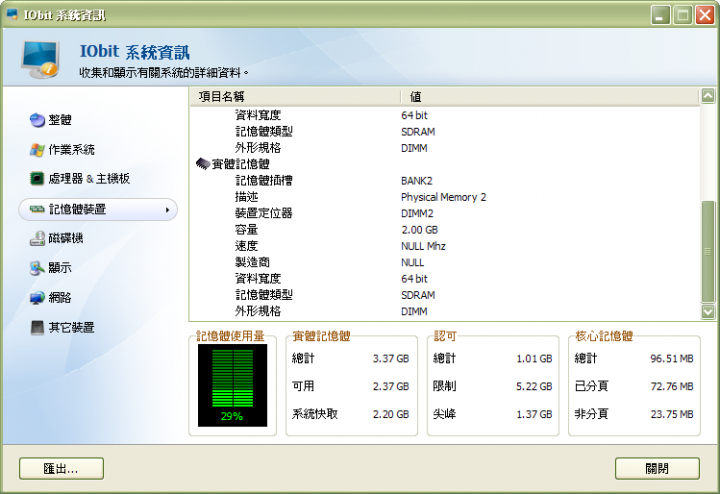
Task: Click the scrollbar up arrow
Action: point(708,96)
